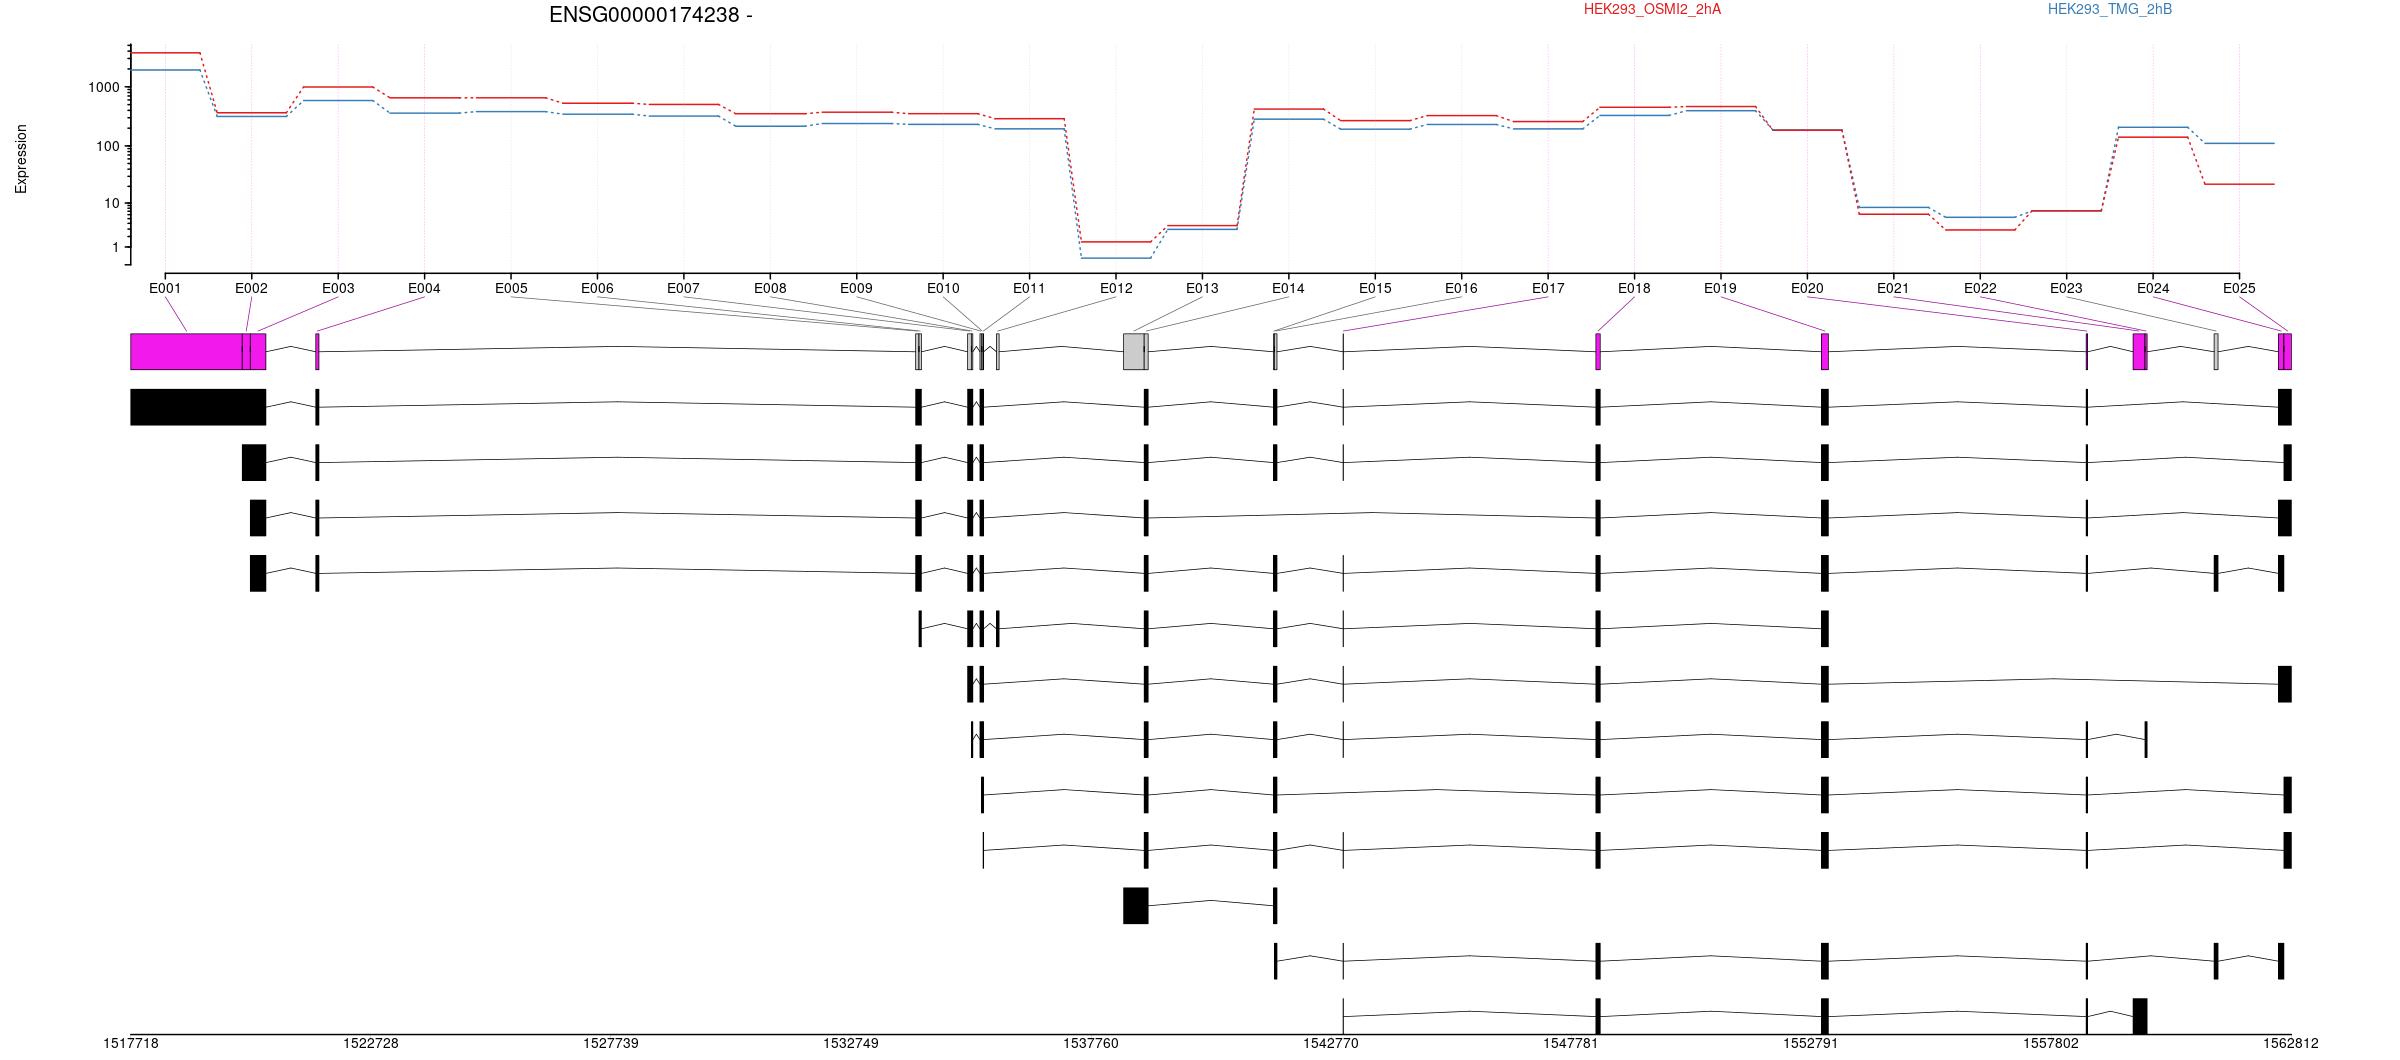Click the Expression y-axis title
This screenshot has height=1060, width=2400.
click(x=21, y=159)
